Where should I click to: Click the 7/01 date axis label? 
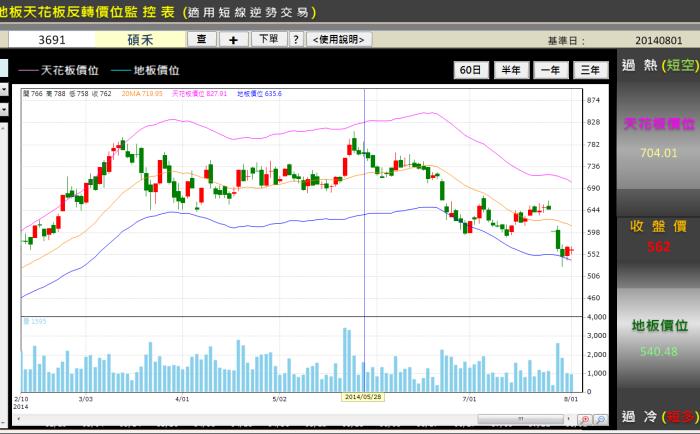[x=469, y=399]
